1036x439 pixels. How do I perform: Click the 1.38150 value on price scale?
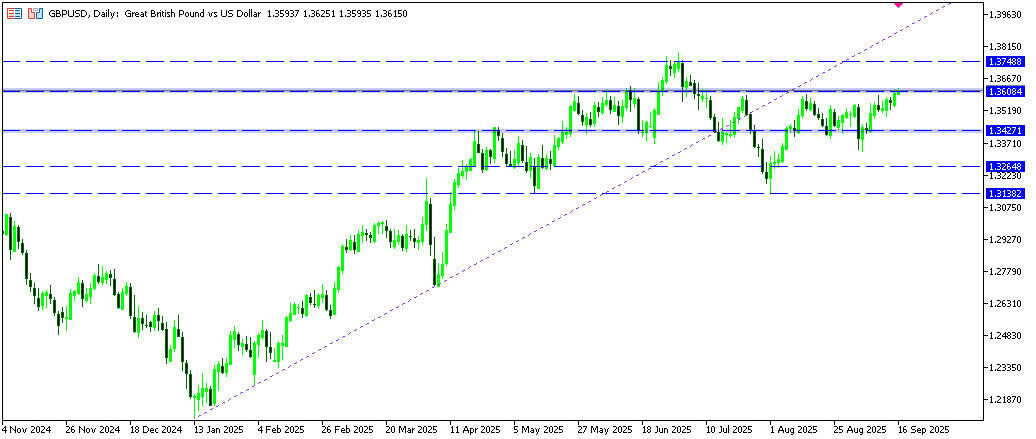coord(1005,46)
